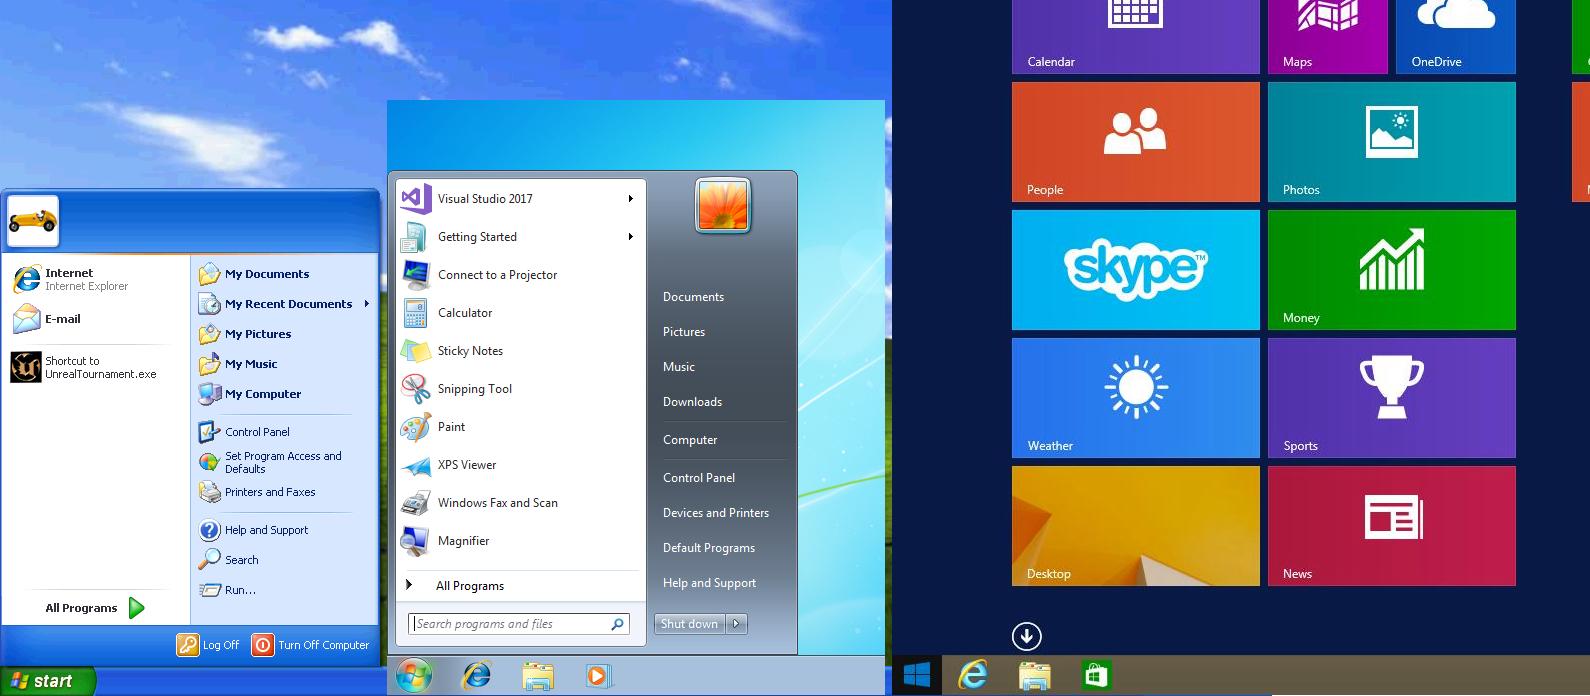Expand My Recent Documents submenu
The width and height of the screenshot is (1590, 696).
tap(367, 304)
